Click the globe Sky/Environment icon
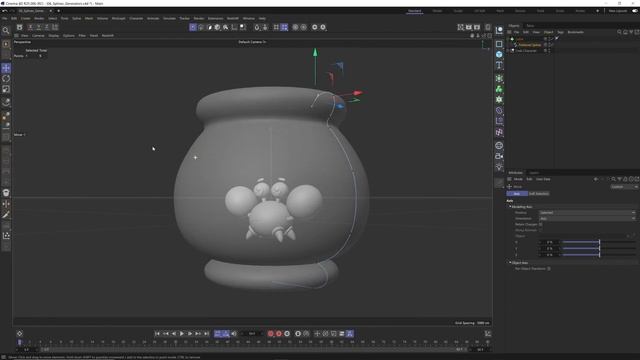This screenshot has height=360, width=640. 499,145
